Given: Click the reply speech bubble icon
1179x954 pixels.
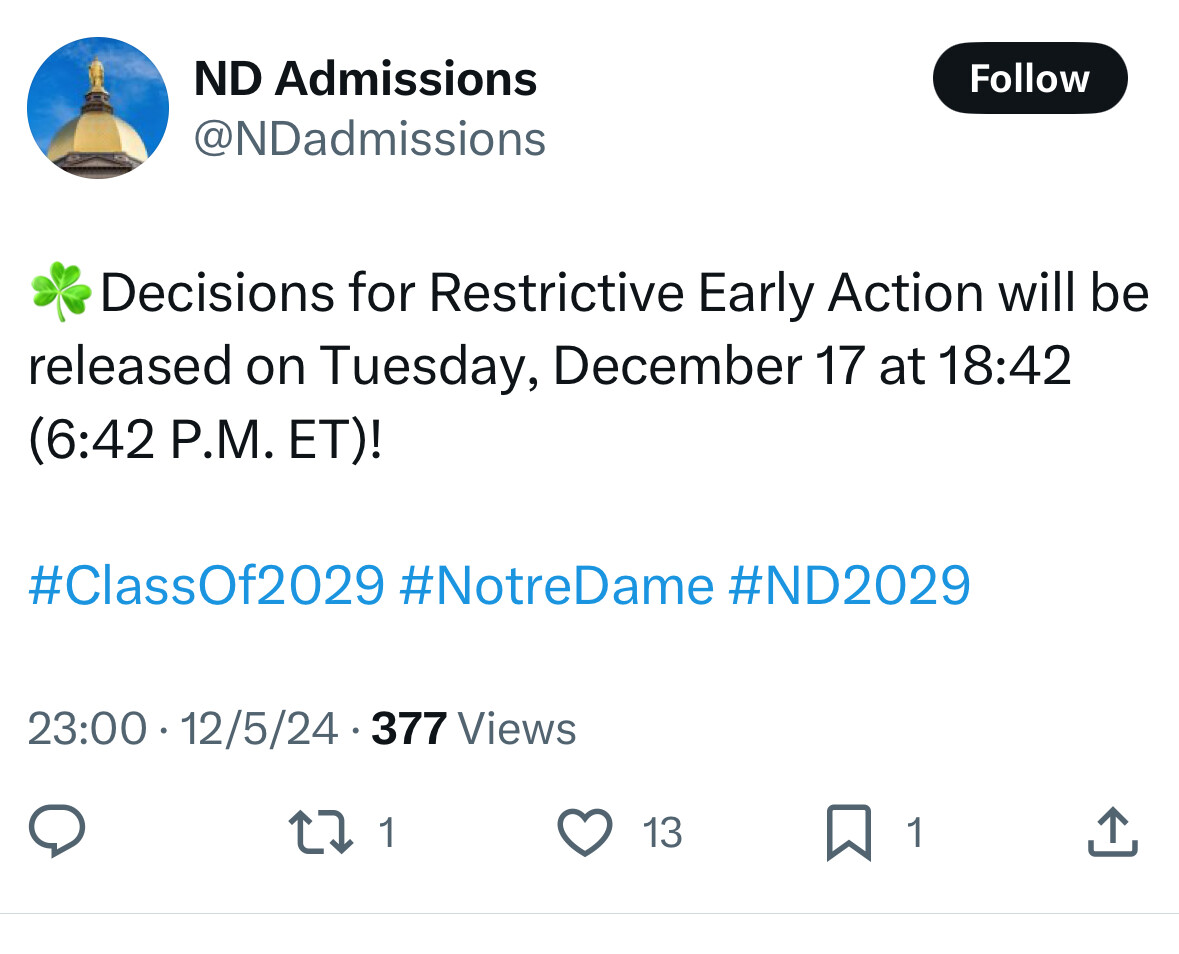Looking at the screenshot, I should click(x=56, y=832).
